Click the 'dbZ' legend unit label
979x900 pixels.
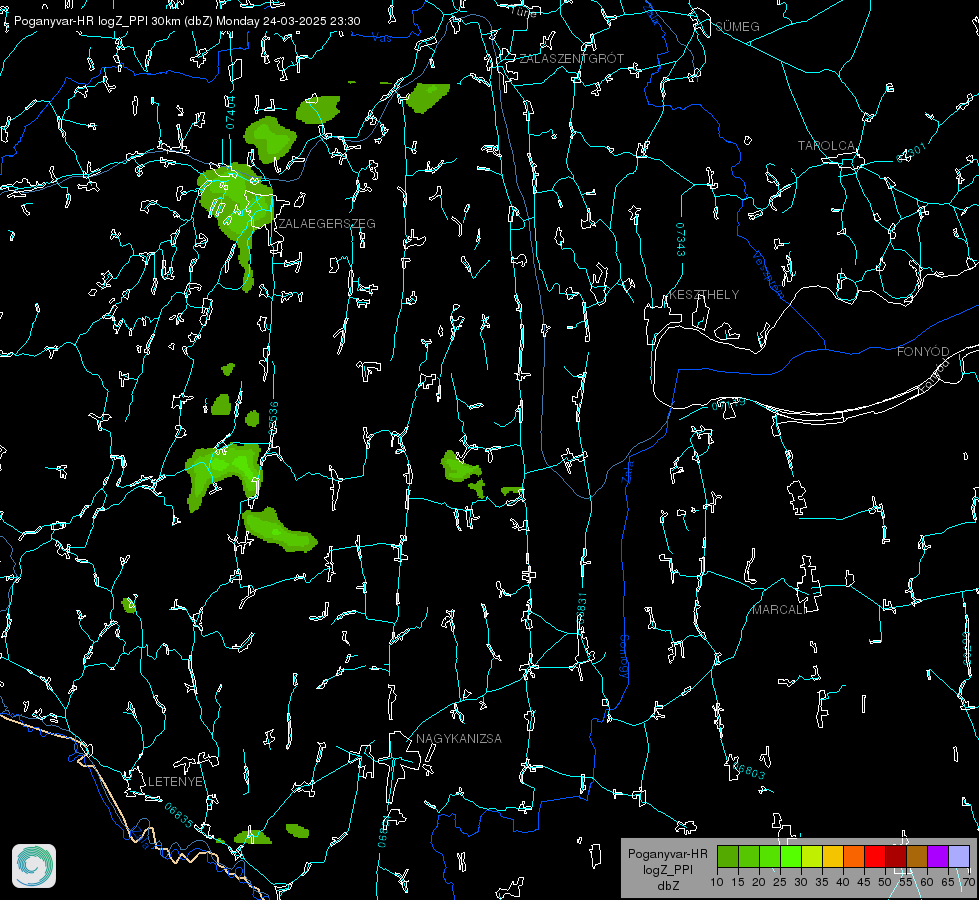point(667,886)
